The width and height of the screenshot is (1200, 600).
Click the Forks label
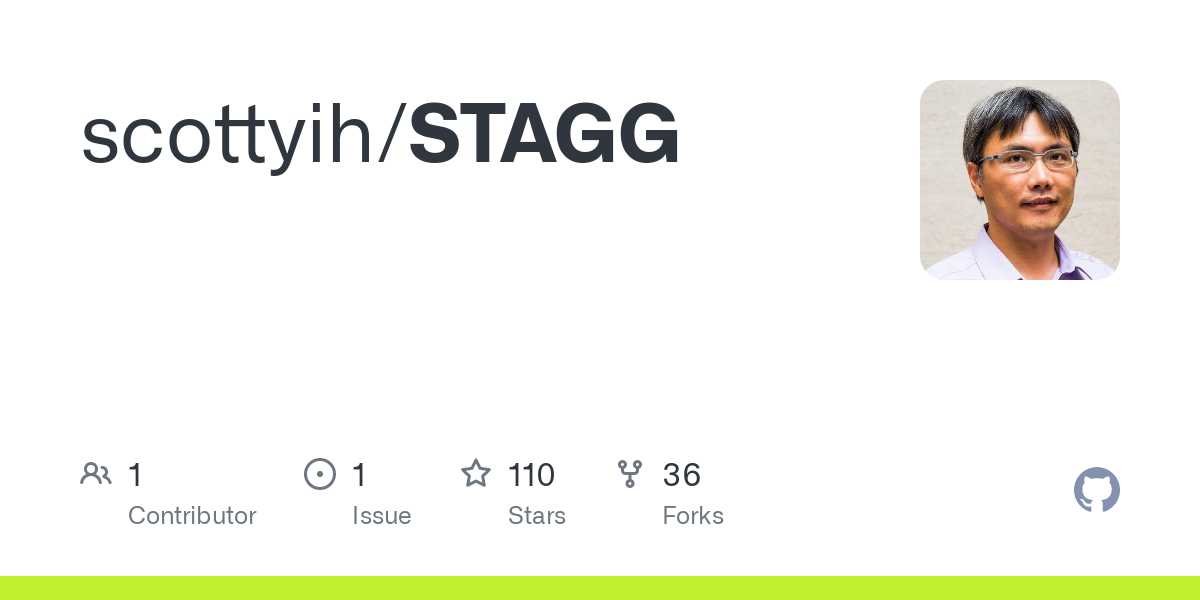coord(693,516)
